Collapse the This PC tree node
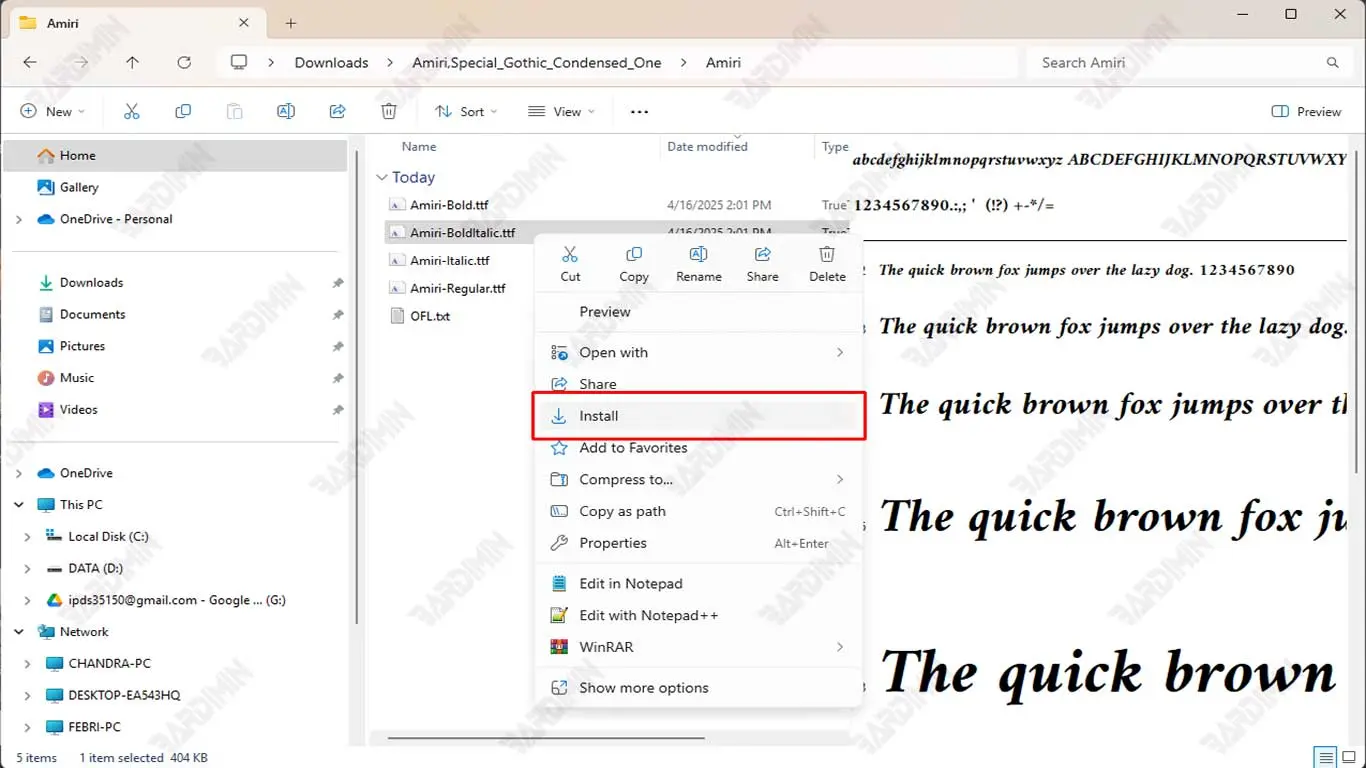 click(x=19, y=505)
